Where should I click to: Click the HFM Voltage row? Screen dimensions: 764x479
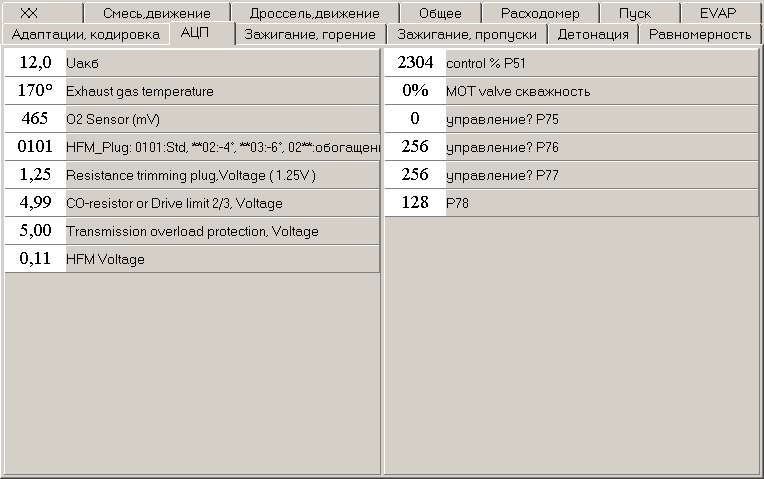tap(192, 259)
